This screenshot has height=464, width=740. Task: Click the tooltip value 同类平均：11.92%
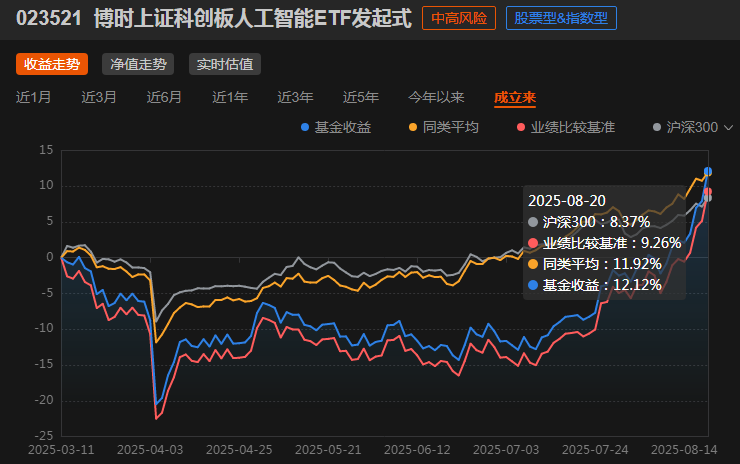click(x=595, y=264)
